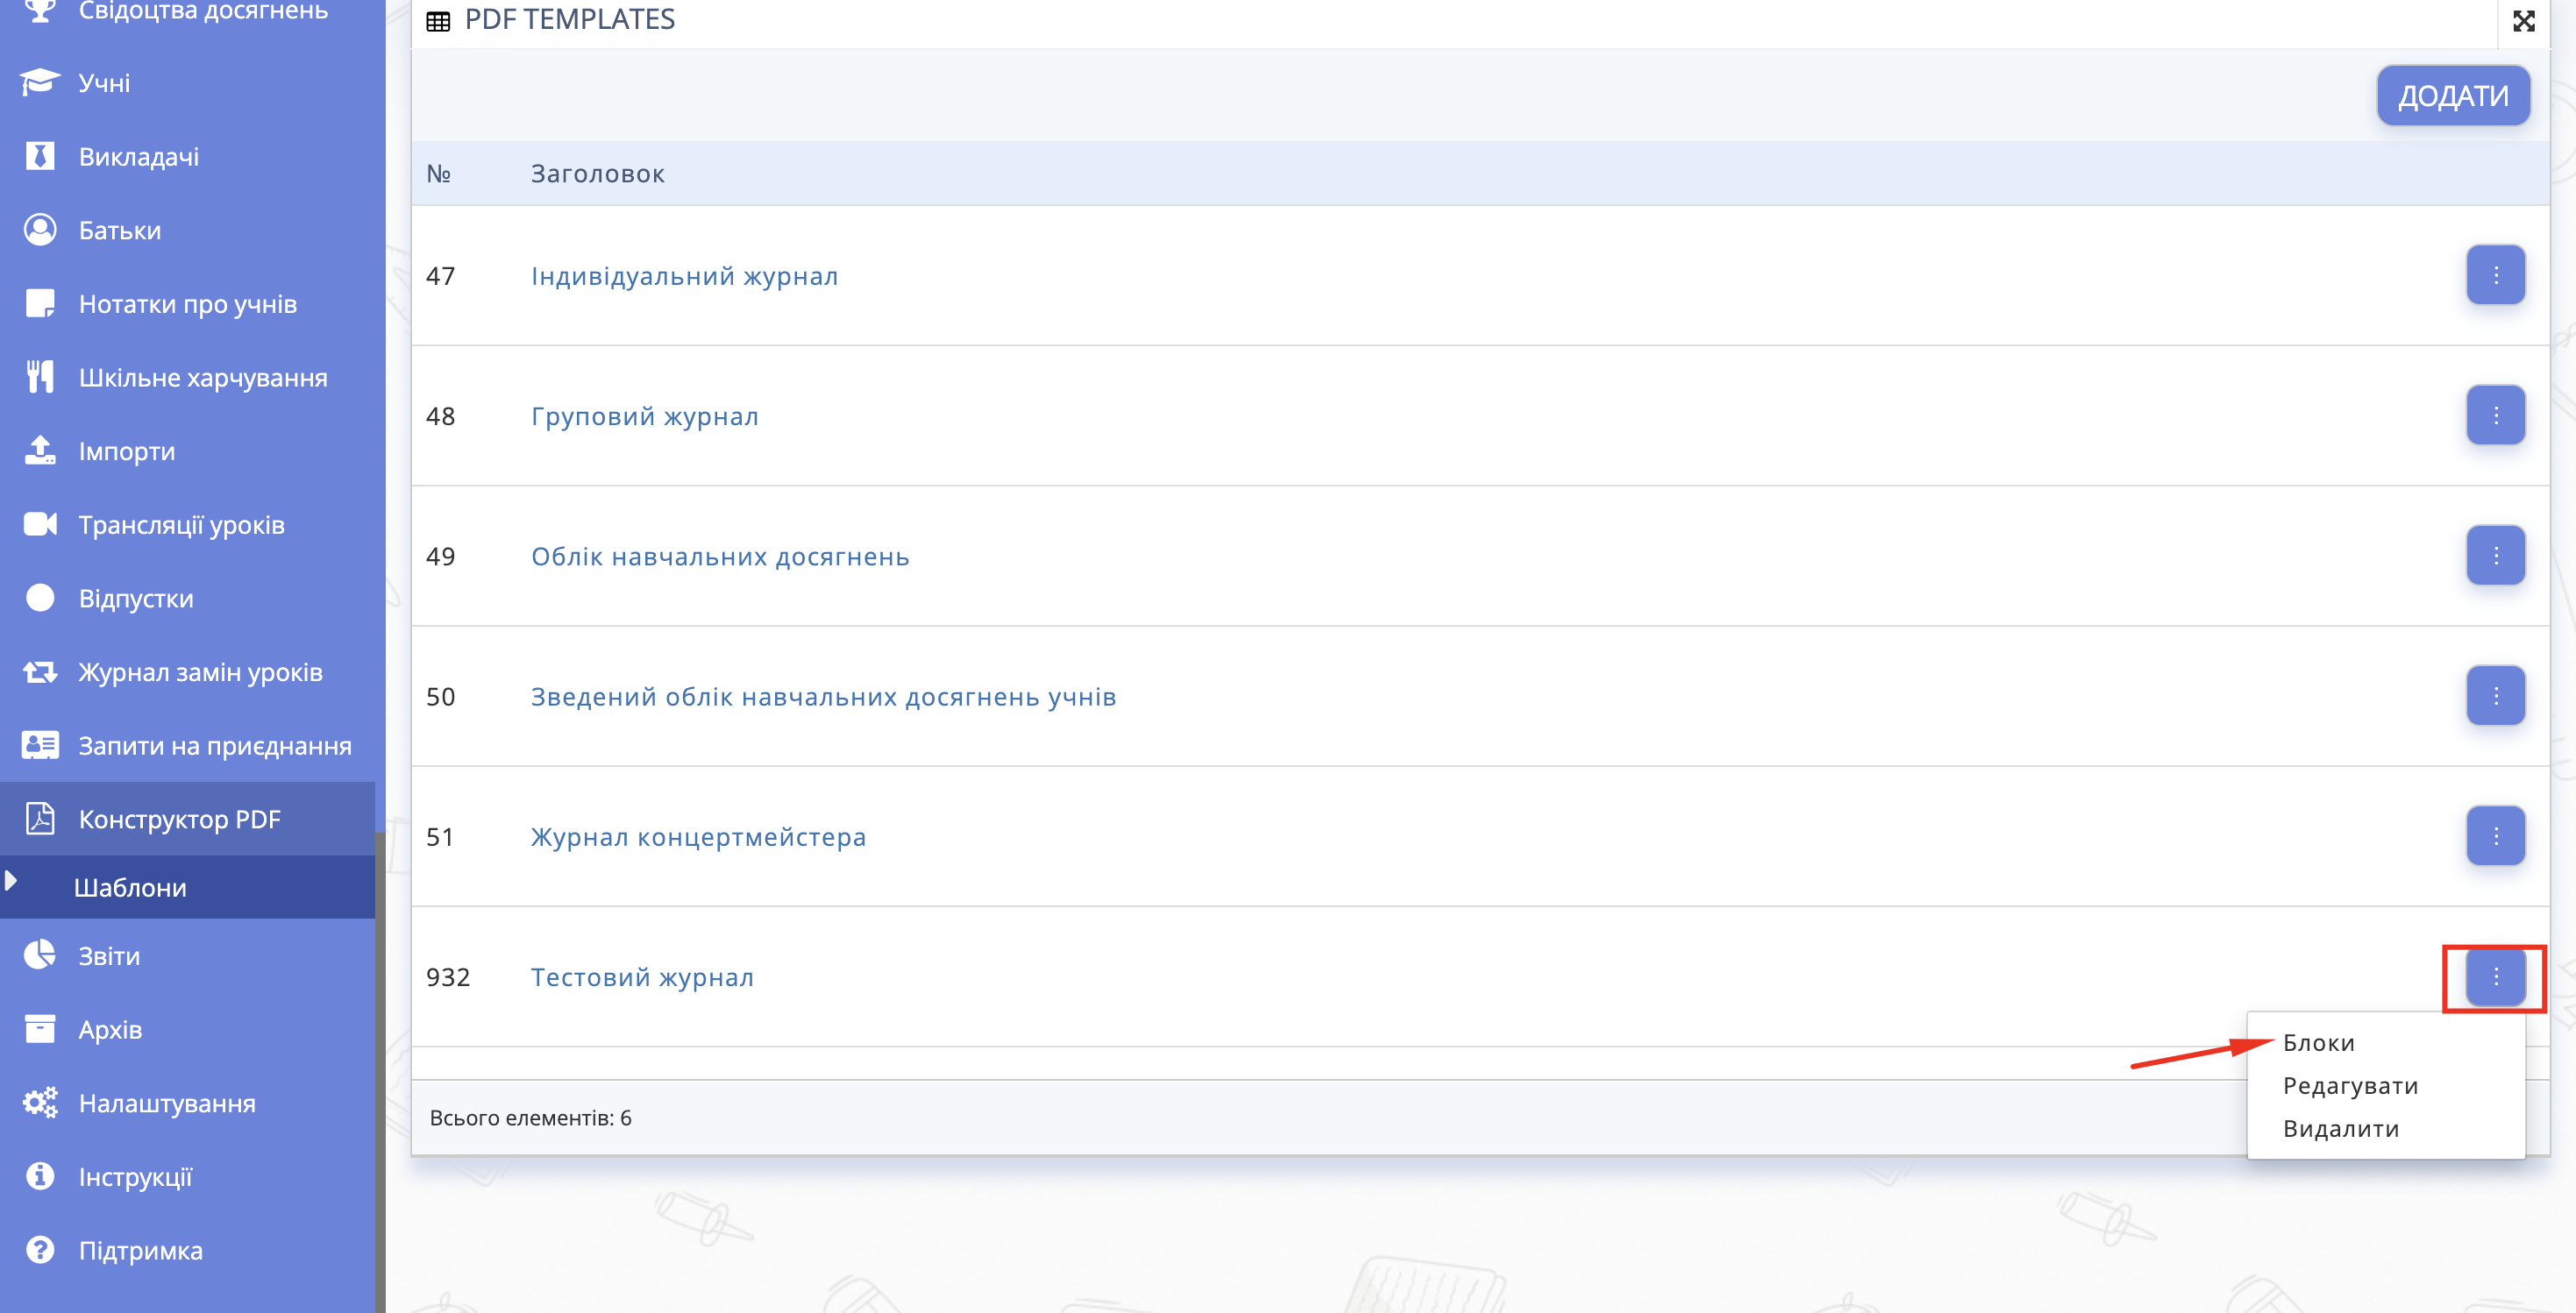Select Видалити from the dropdown menu
2576x1313 pixels.
coord(2340,1129)
